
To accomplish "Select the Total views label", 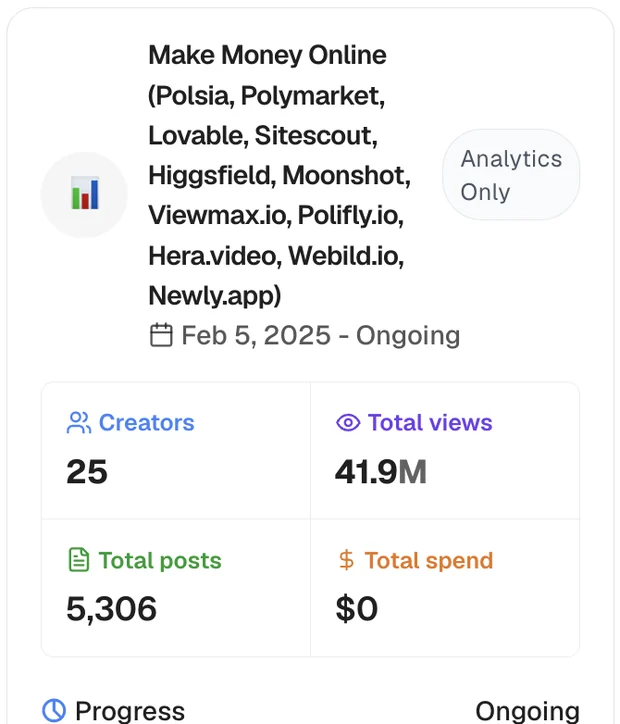I will click(x=430, y=422).
